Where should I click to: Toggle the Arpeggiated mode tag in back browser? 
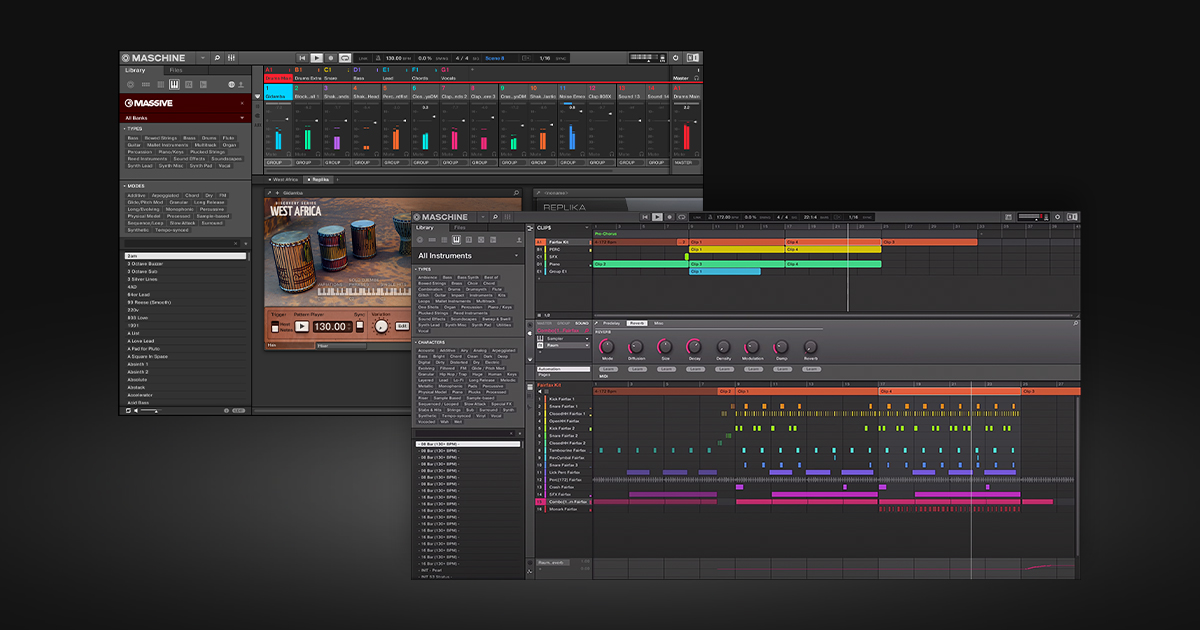pyautogui.click(x=165, y=195)
